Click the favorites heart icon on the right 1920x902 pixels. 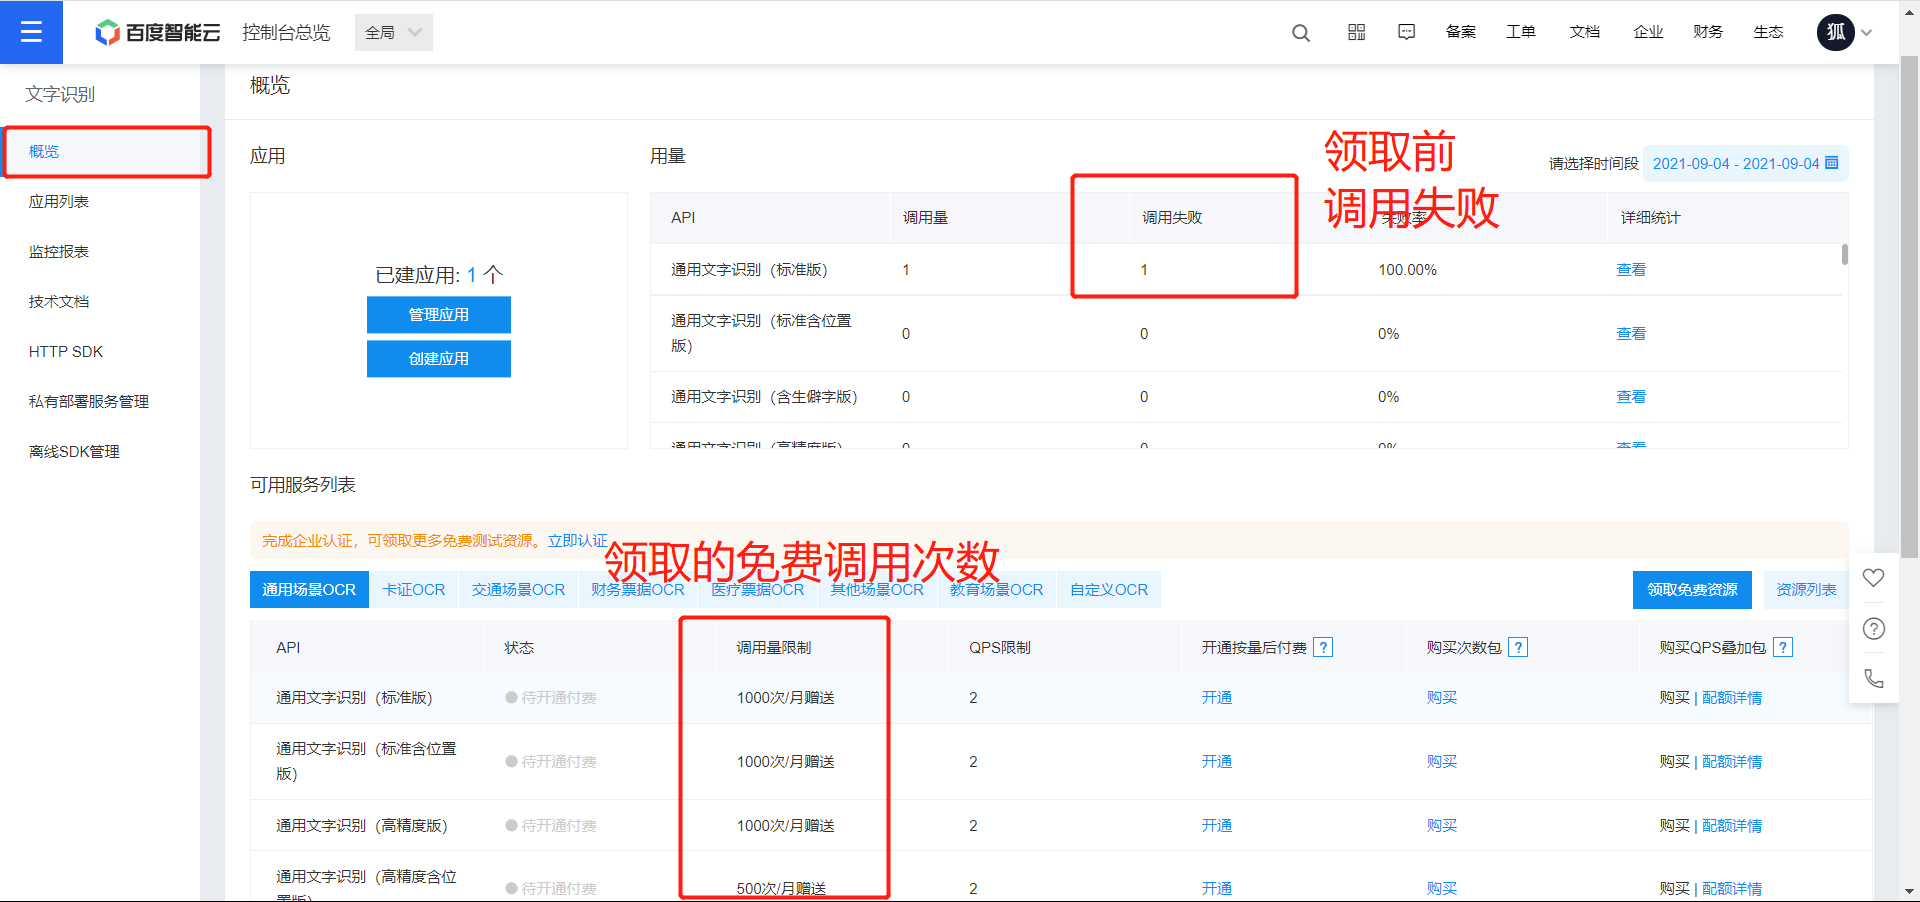1873,577
